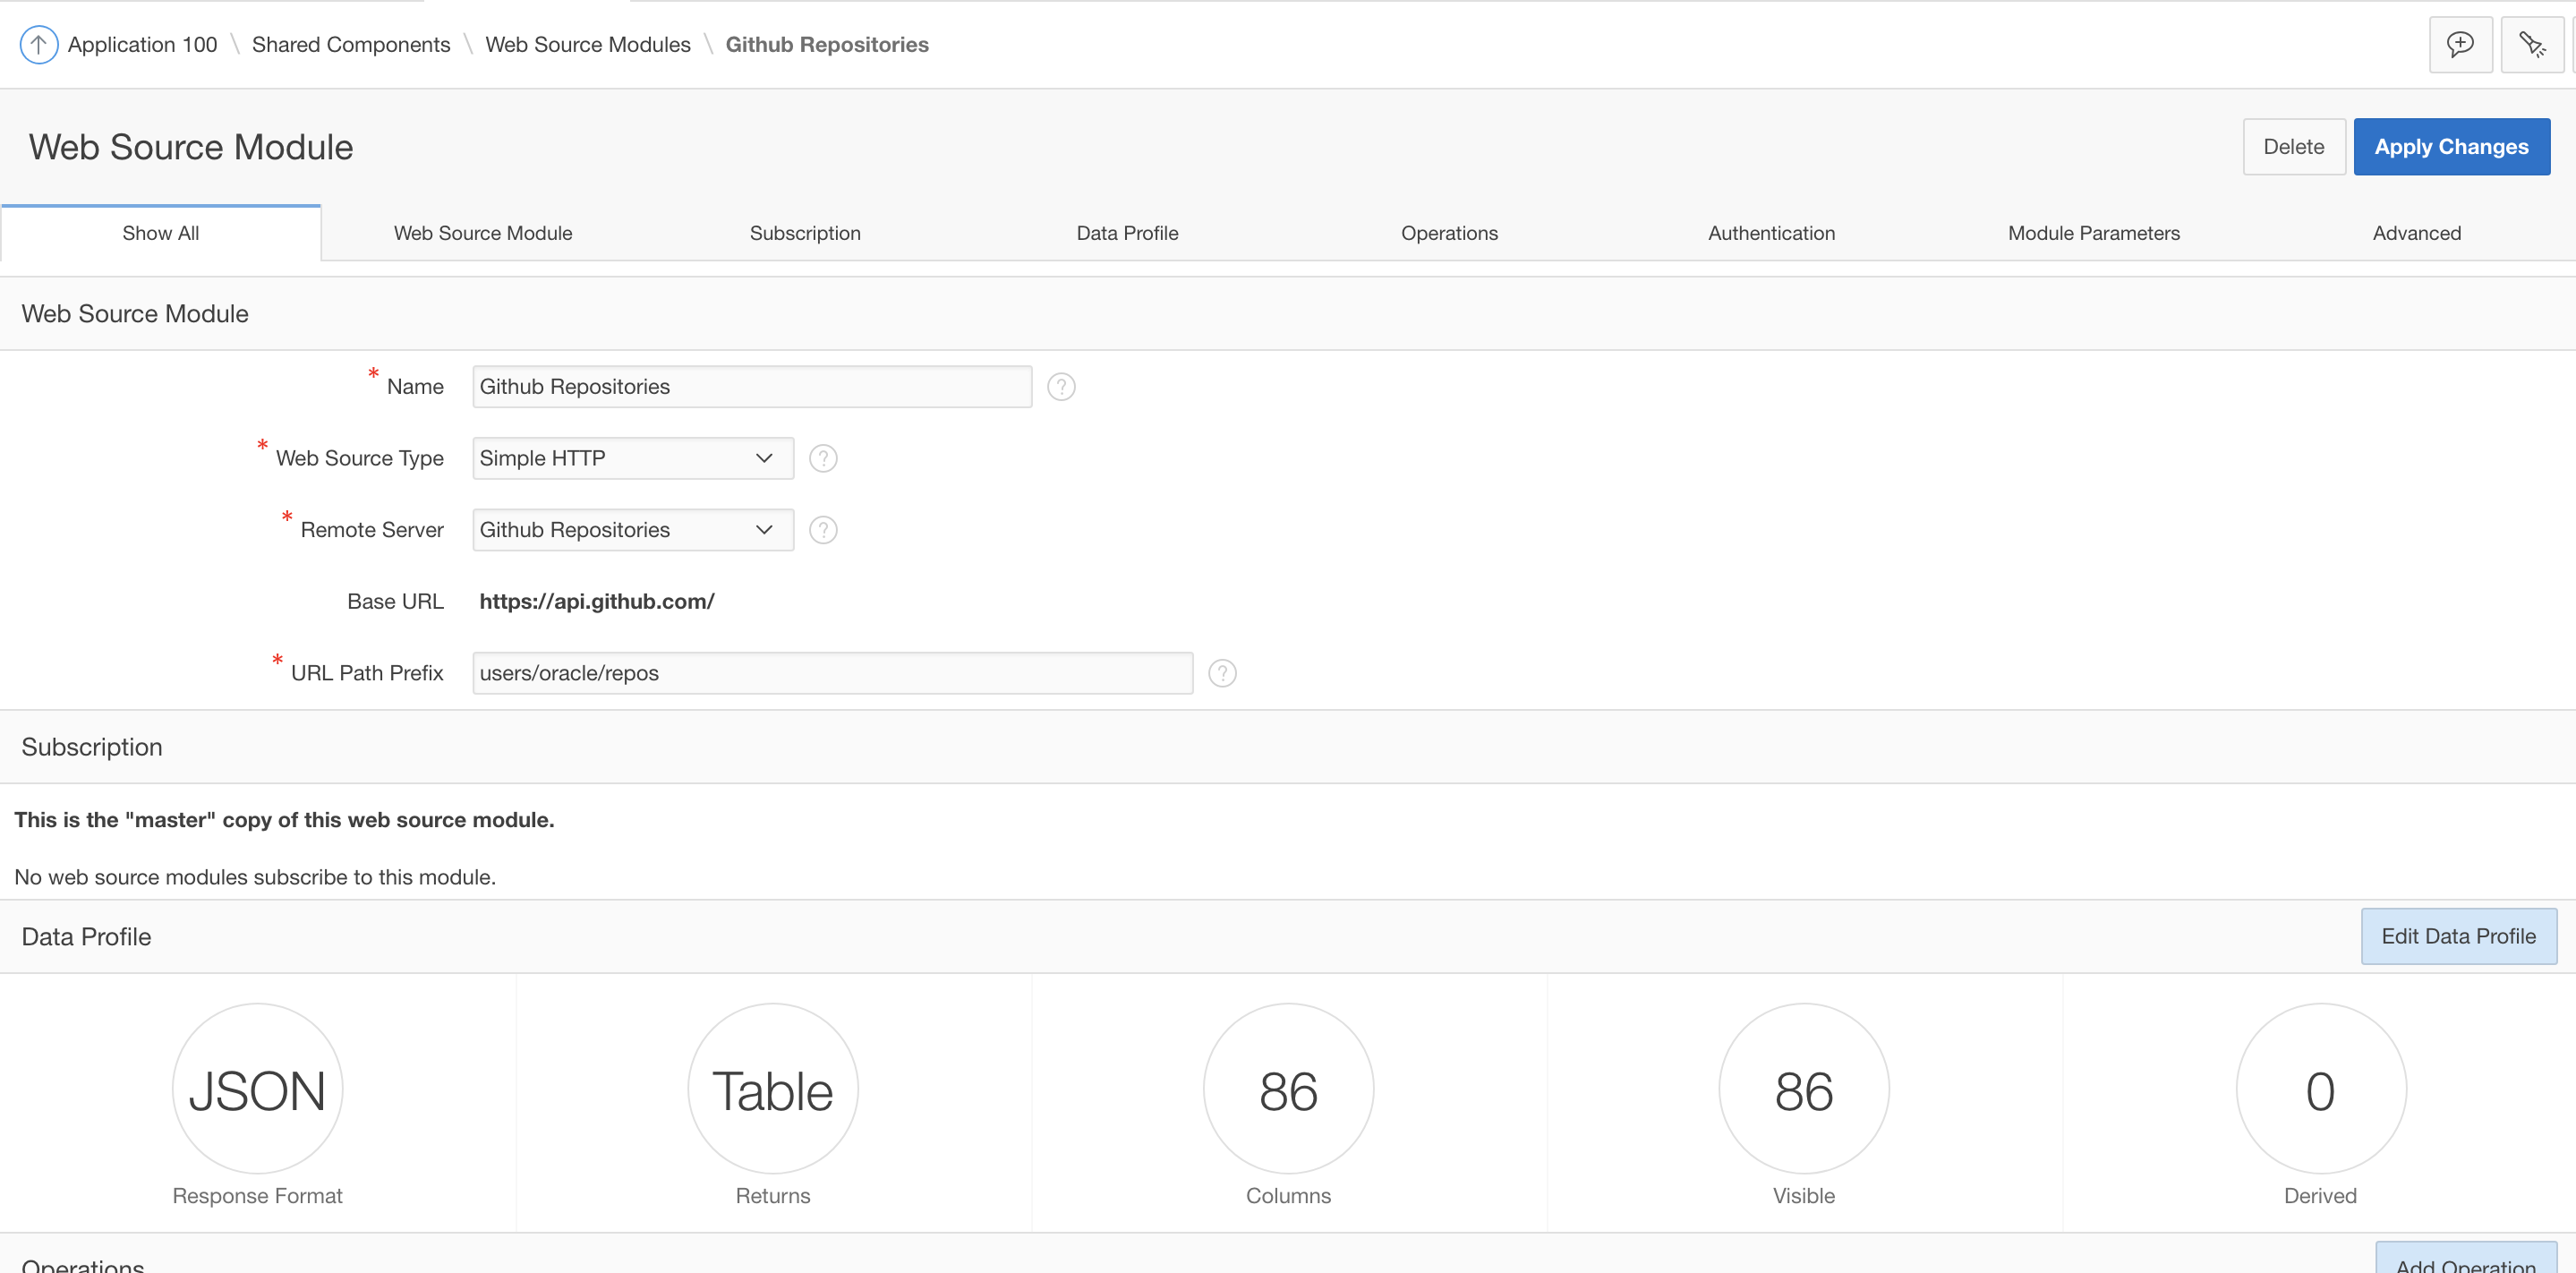
Task: Switch to the Authentication tab
Action: (x=1771, y=233)
